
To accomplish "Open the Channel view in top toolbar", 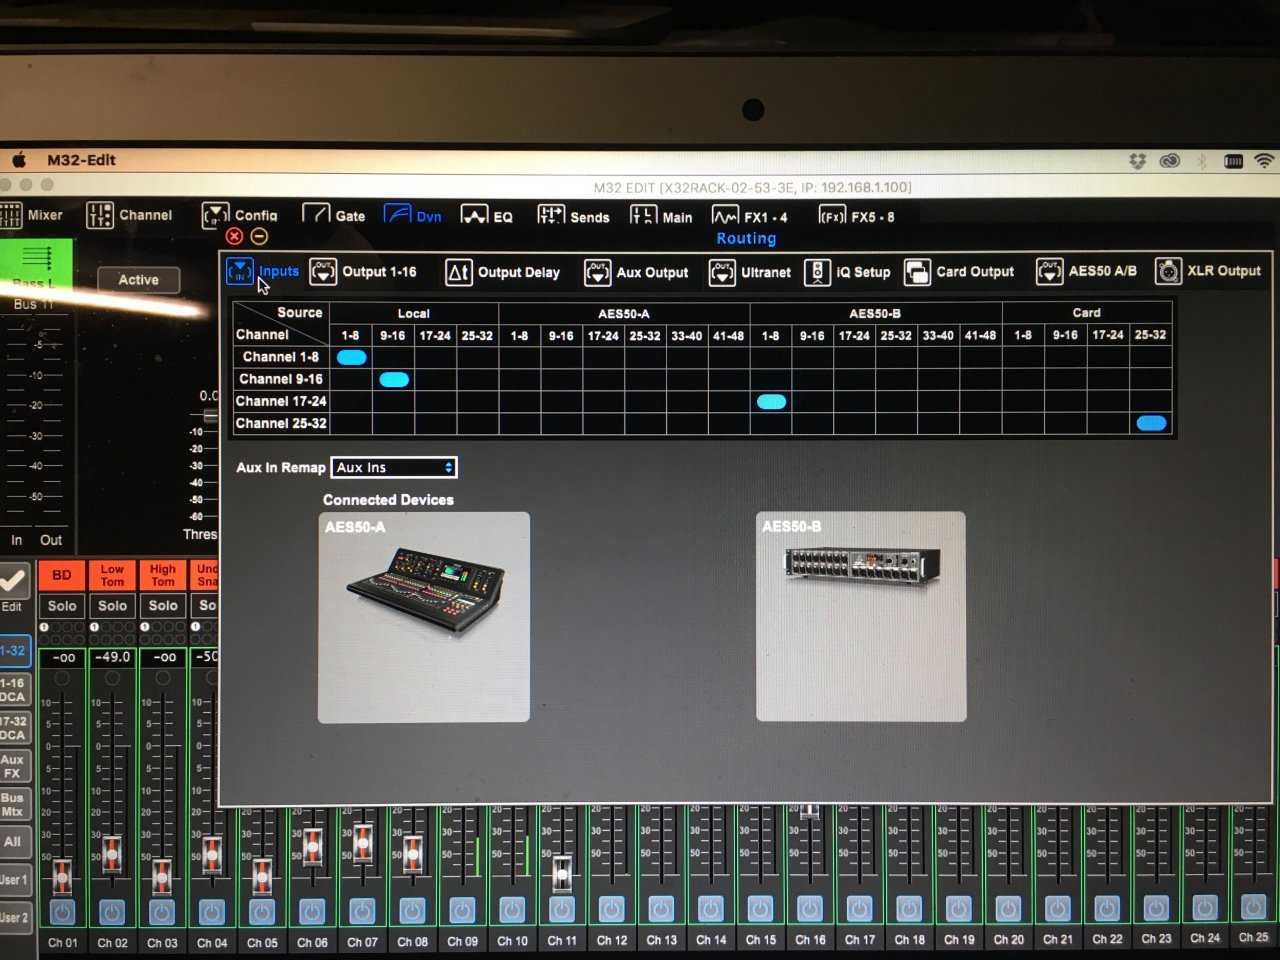I will pos(130,215).
